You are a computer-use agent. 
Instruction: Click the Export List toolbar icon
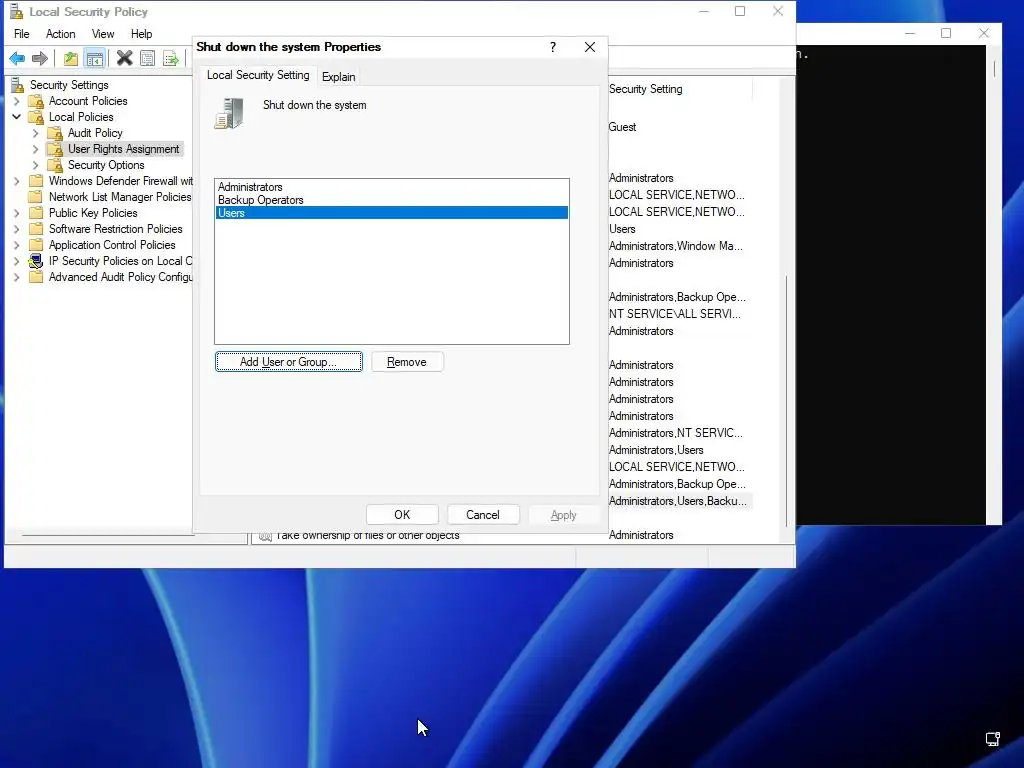pyautogui.click(x=170, y=59)
